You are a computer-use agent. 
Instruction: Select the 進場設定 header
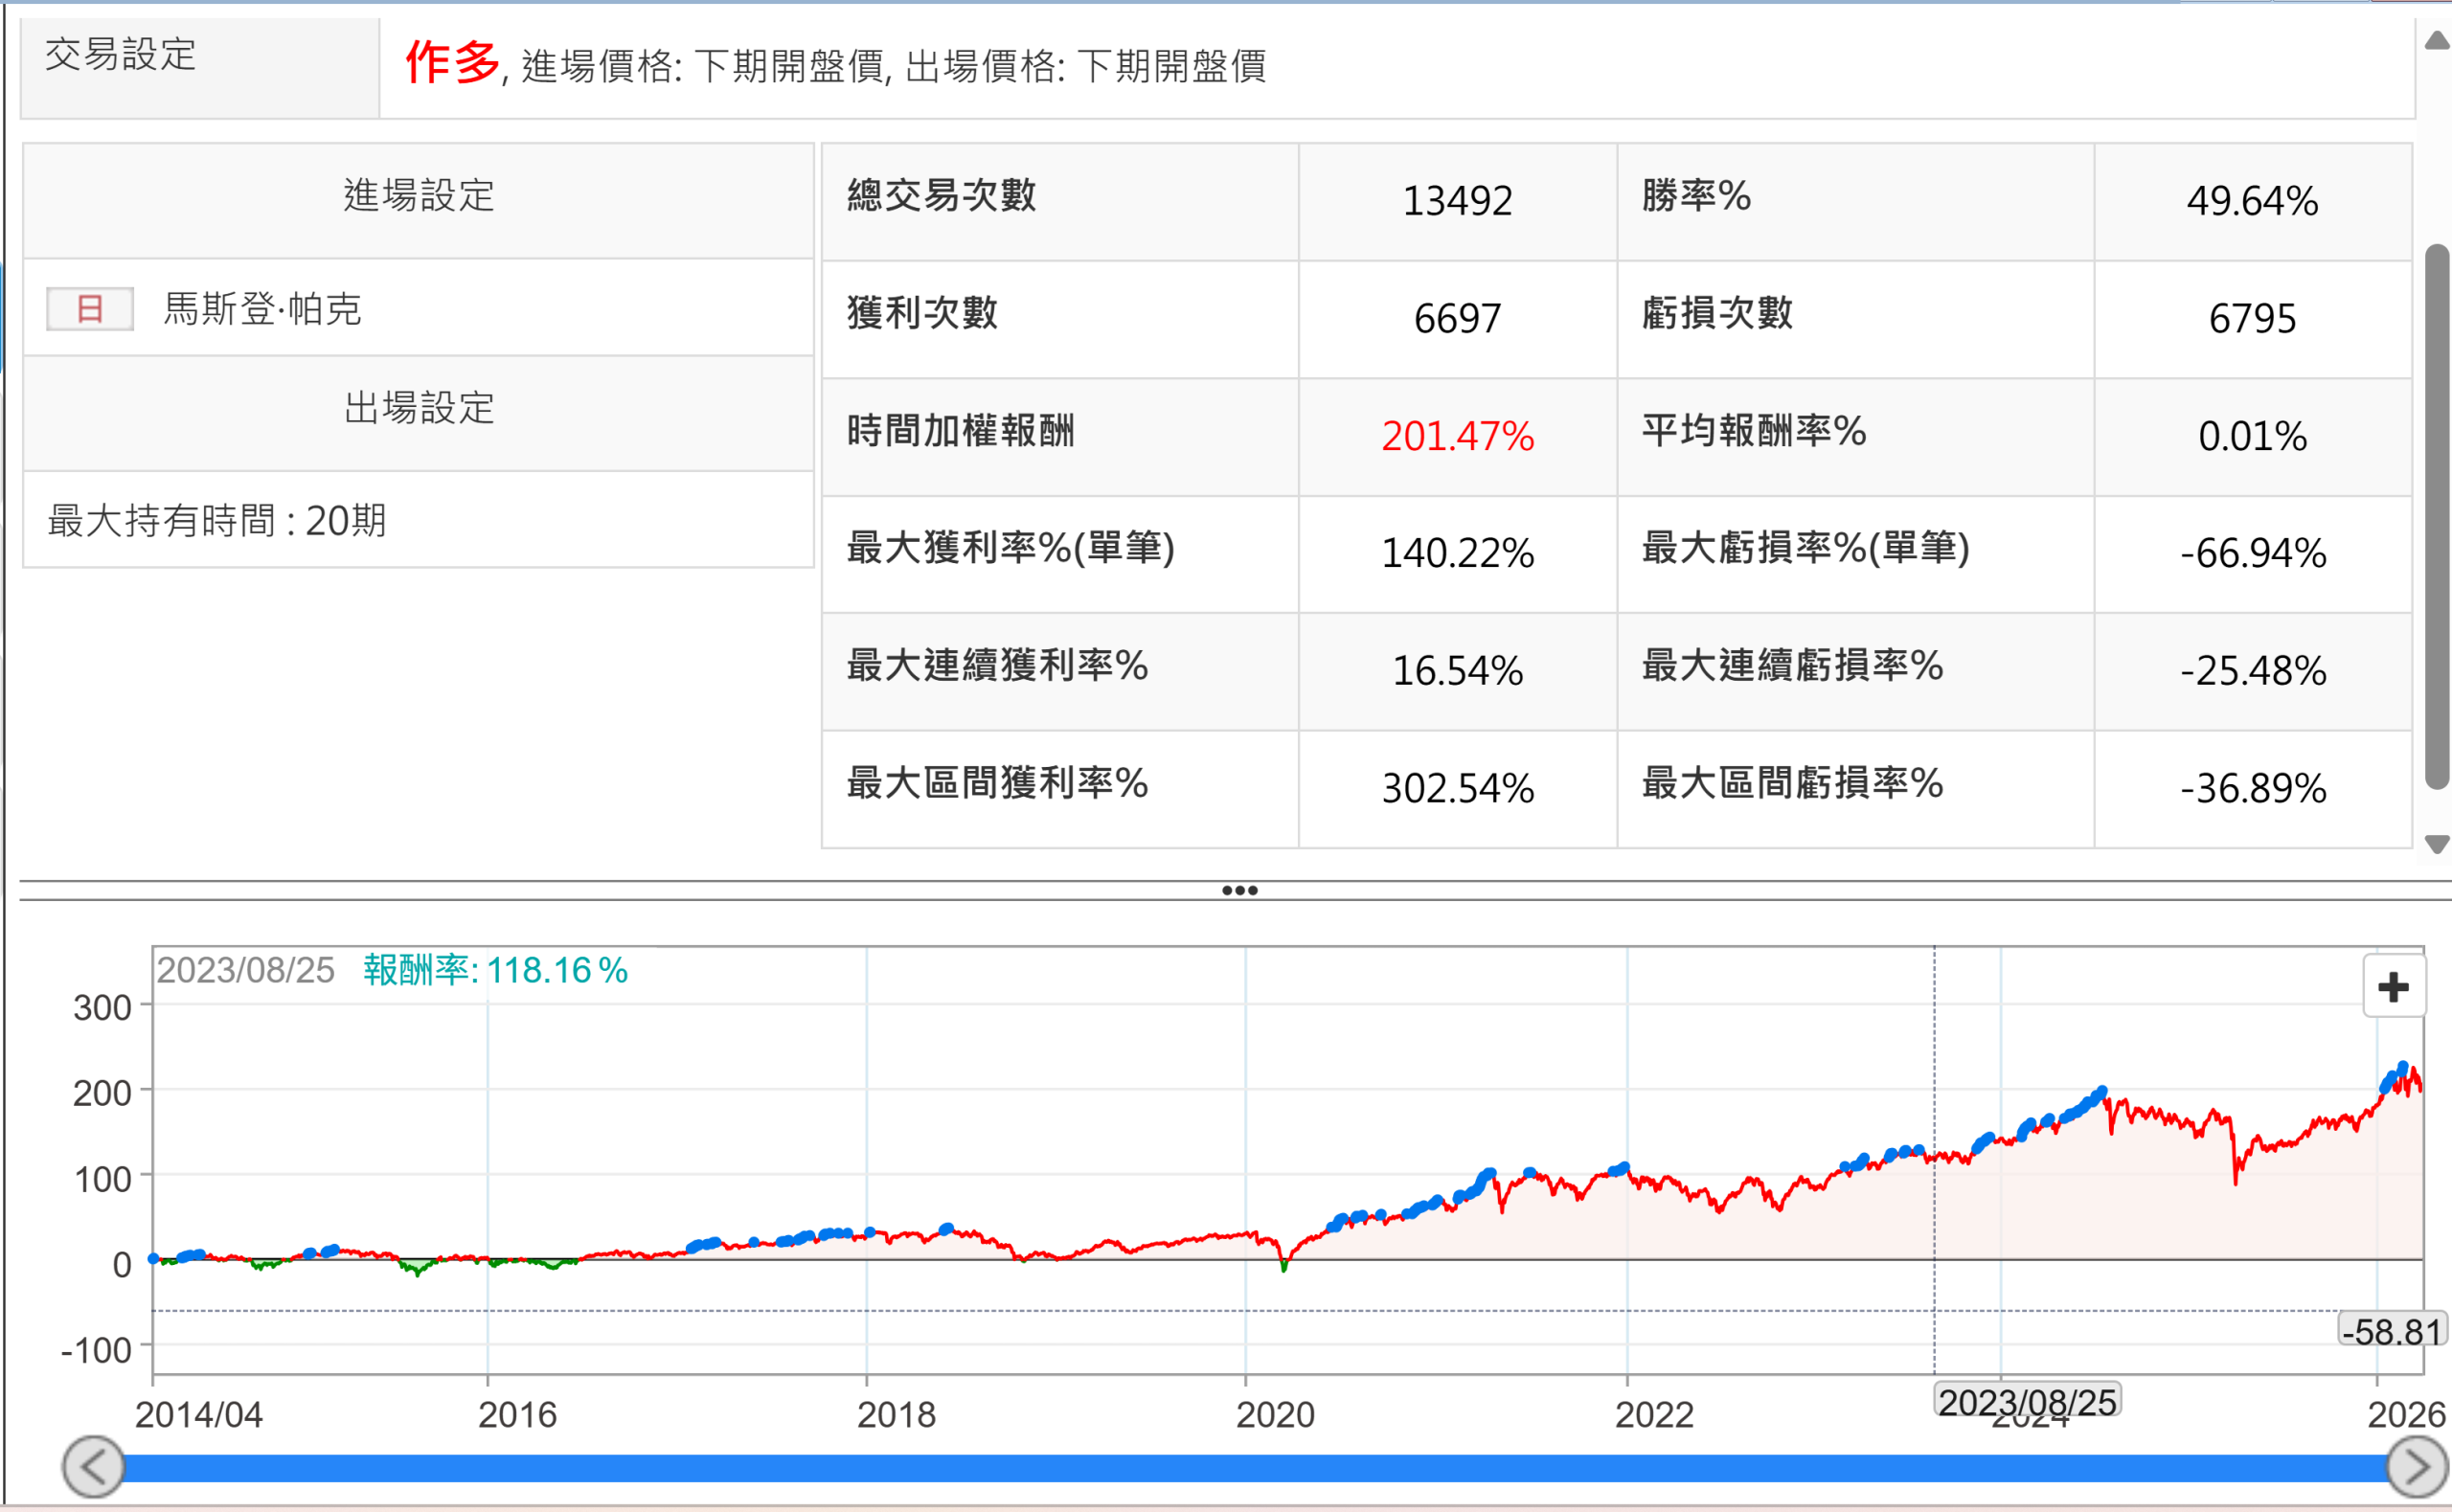(x=418, y=196)
